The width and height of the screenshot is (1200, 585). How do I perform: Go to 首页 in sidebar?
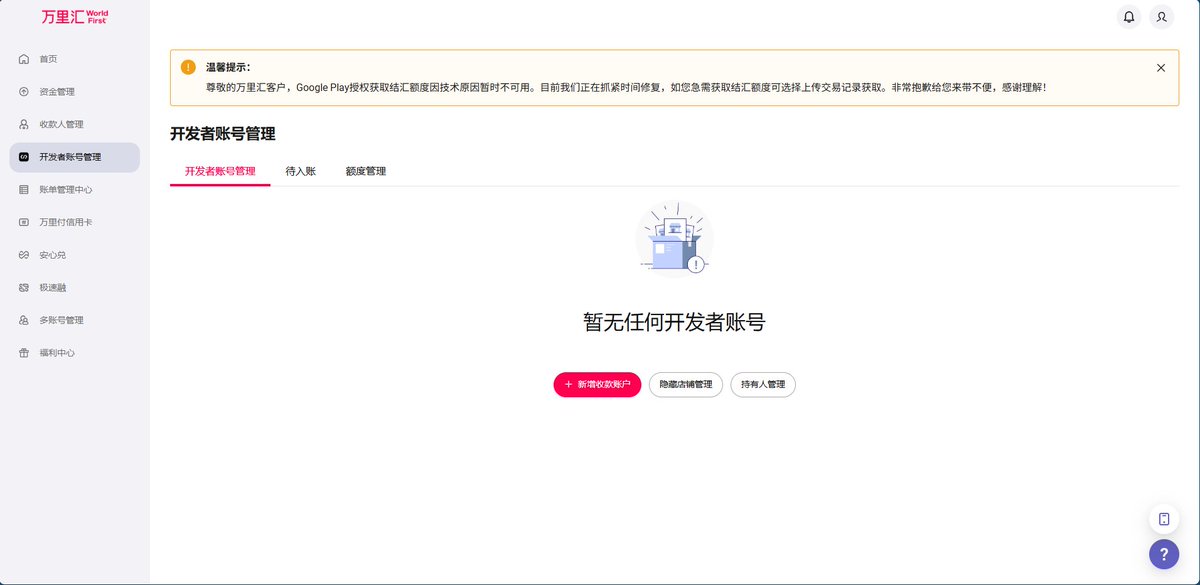75,59
